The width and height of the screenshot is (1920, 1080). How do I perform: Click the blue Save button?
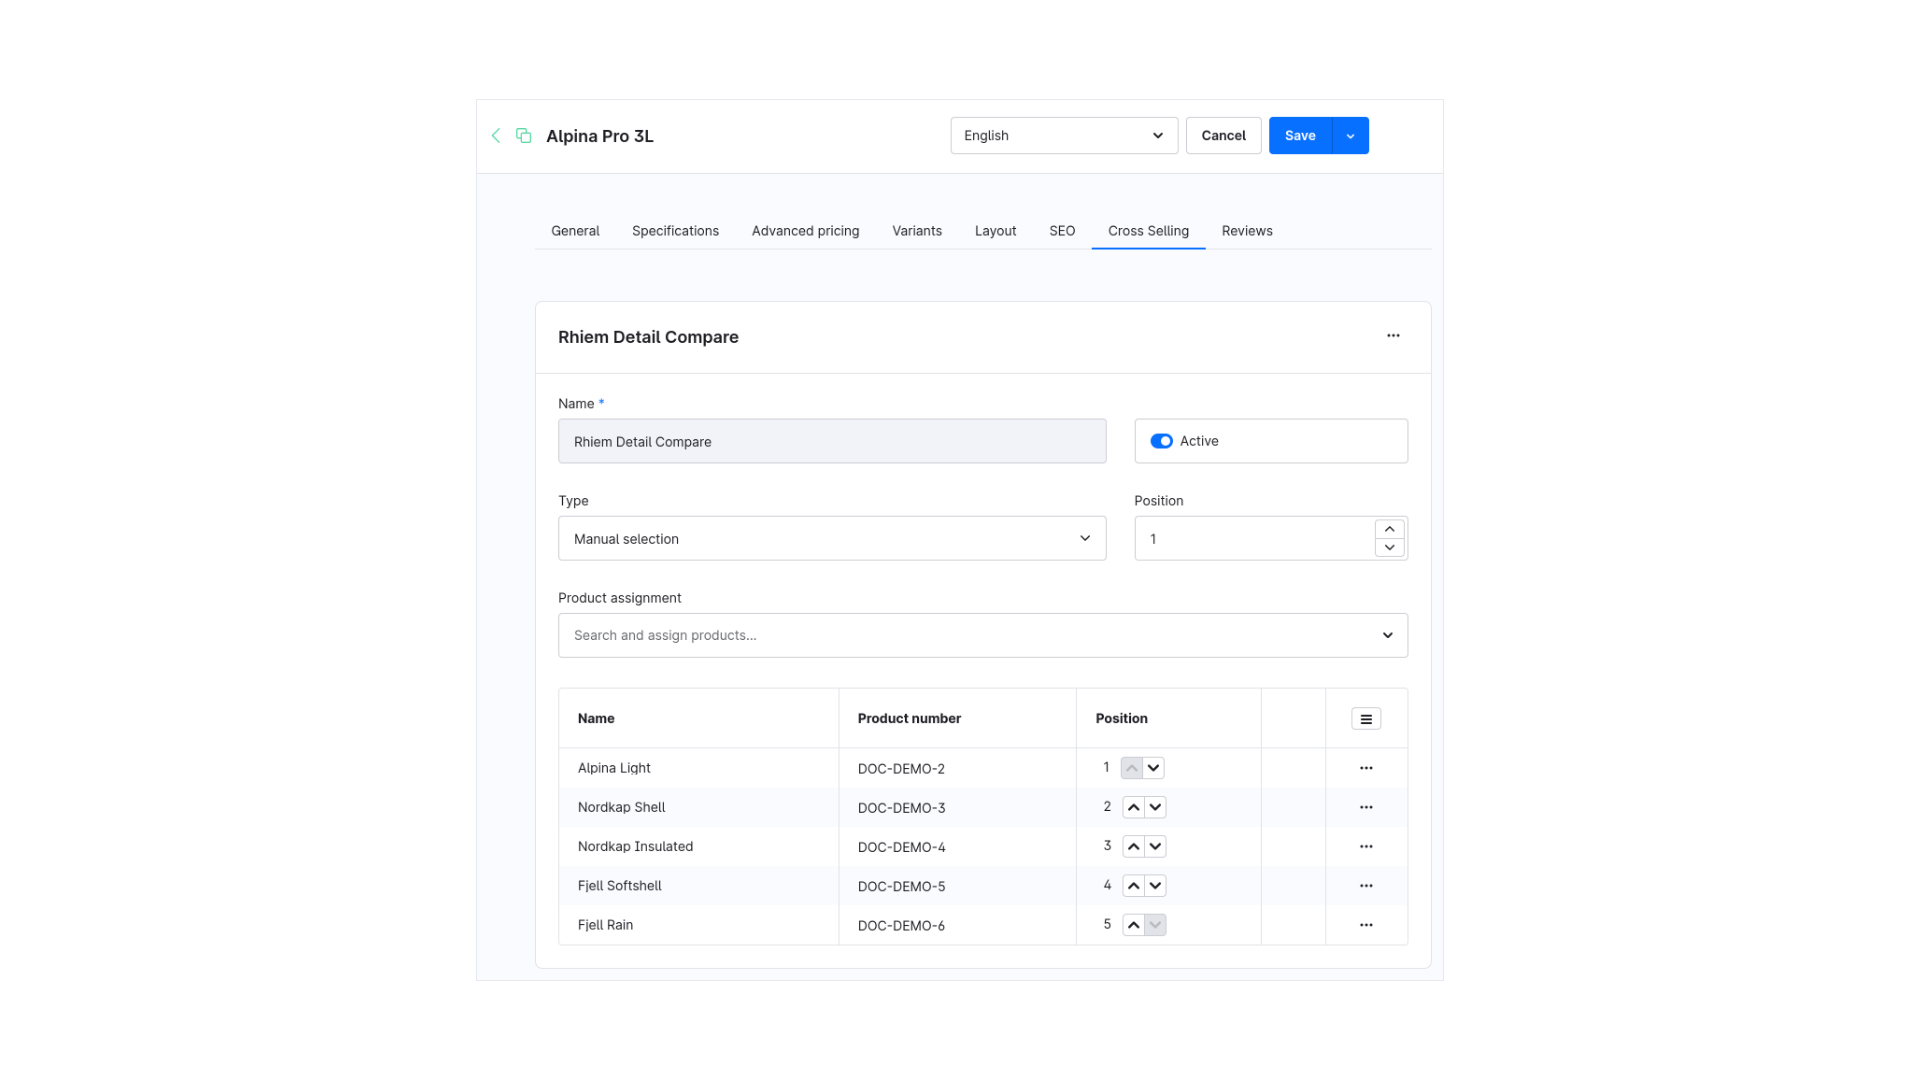1300,135
